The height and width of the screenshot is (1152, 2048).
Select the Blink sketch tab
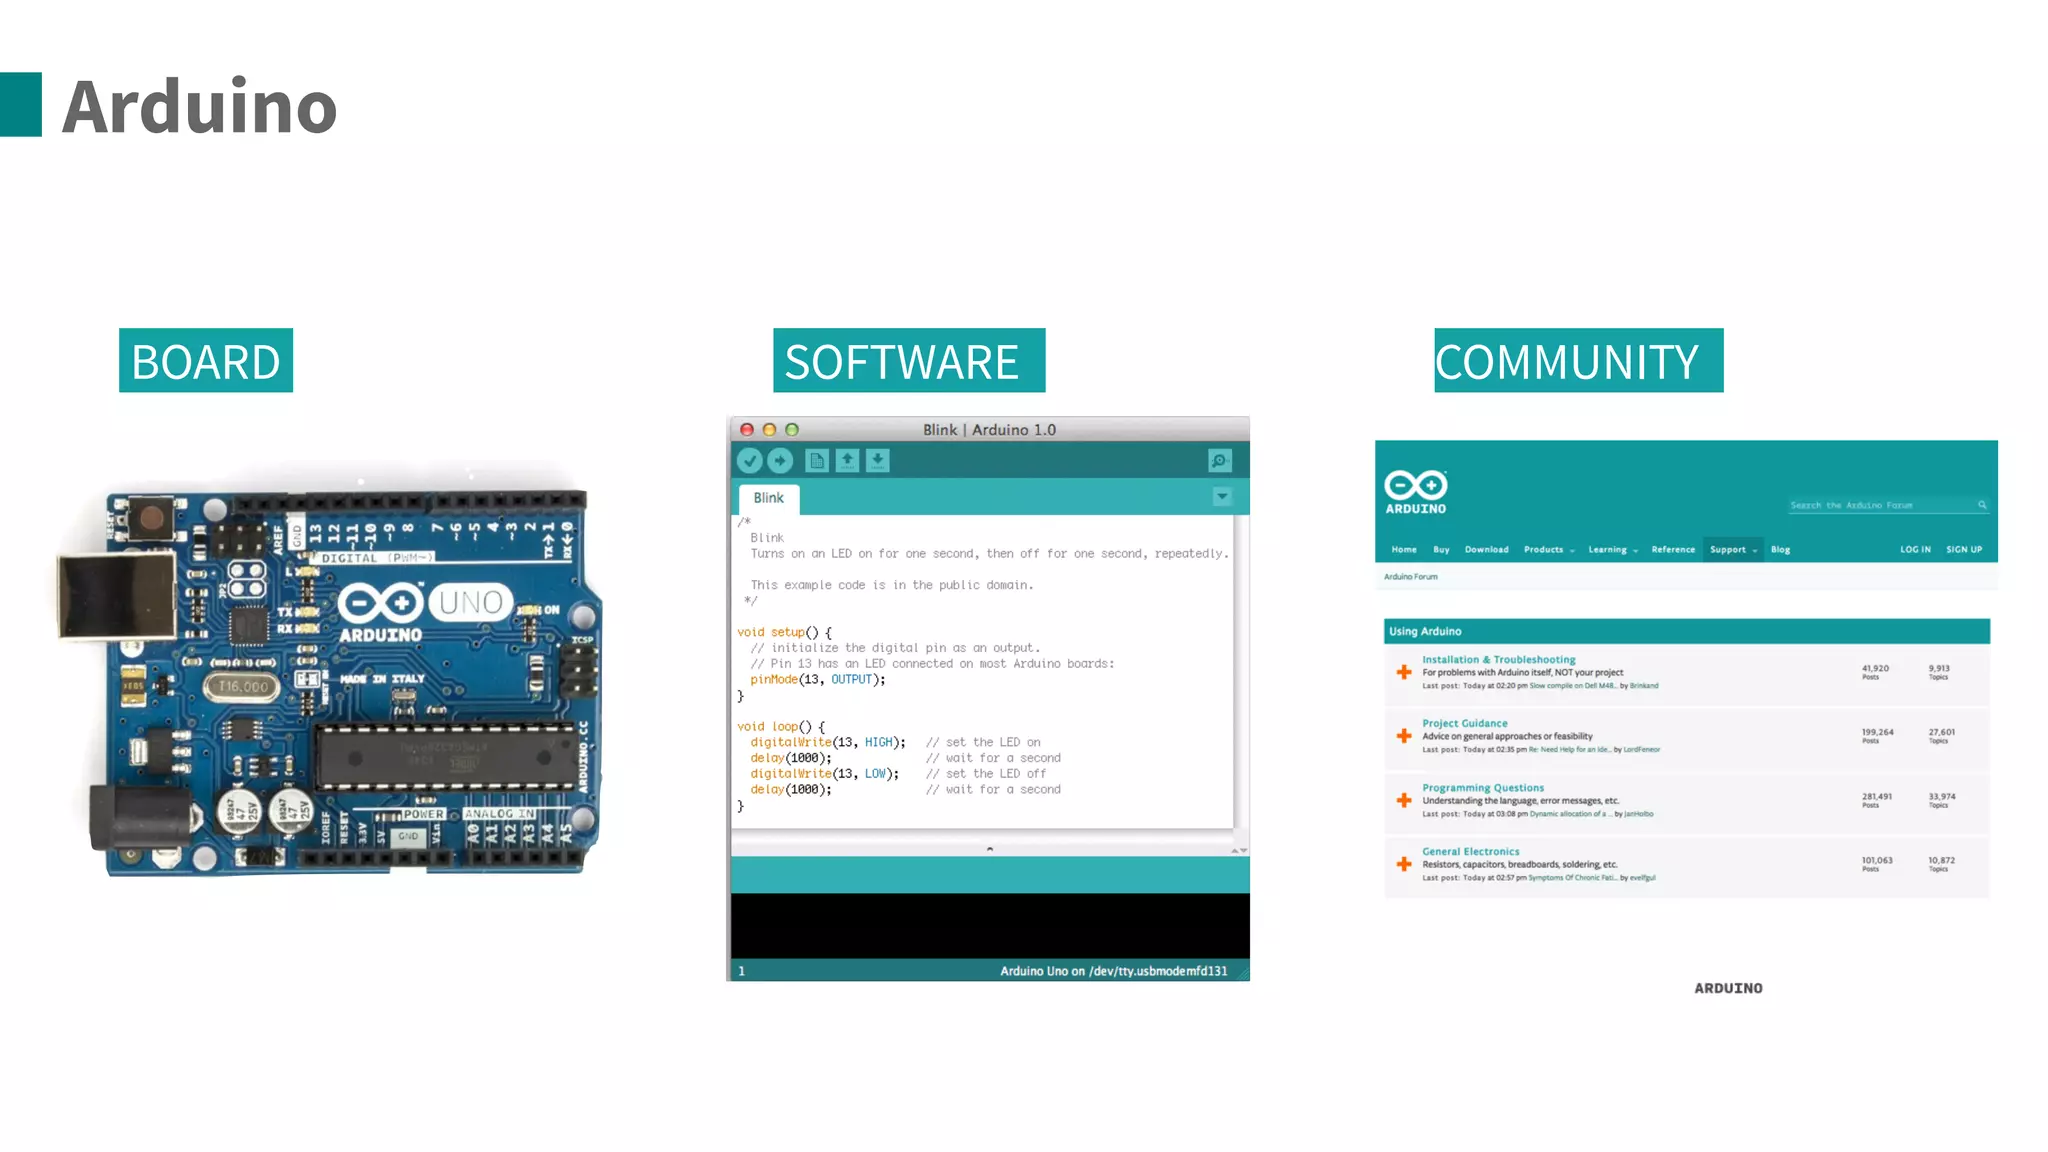[x=768, y=498]
